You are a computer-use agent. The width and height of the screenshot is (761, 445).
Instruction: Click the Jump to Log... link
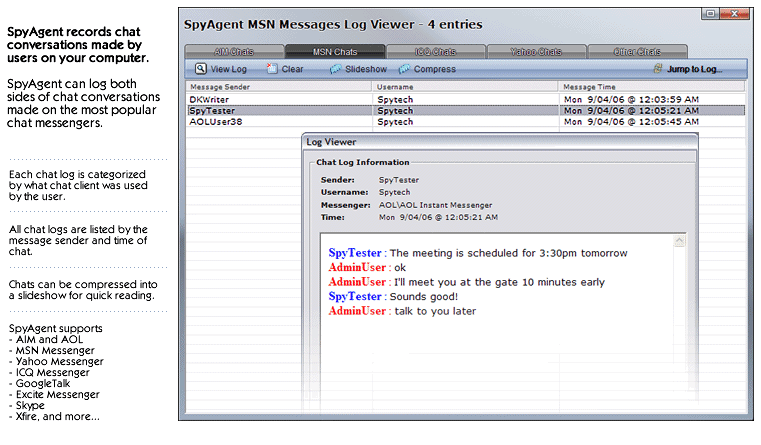[x=695, y=69]
